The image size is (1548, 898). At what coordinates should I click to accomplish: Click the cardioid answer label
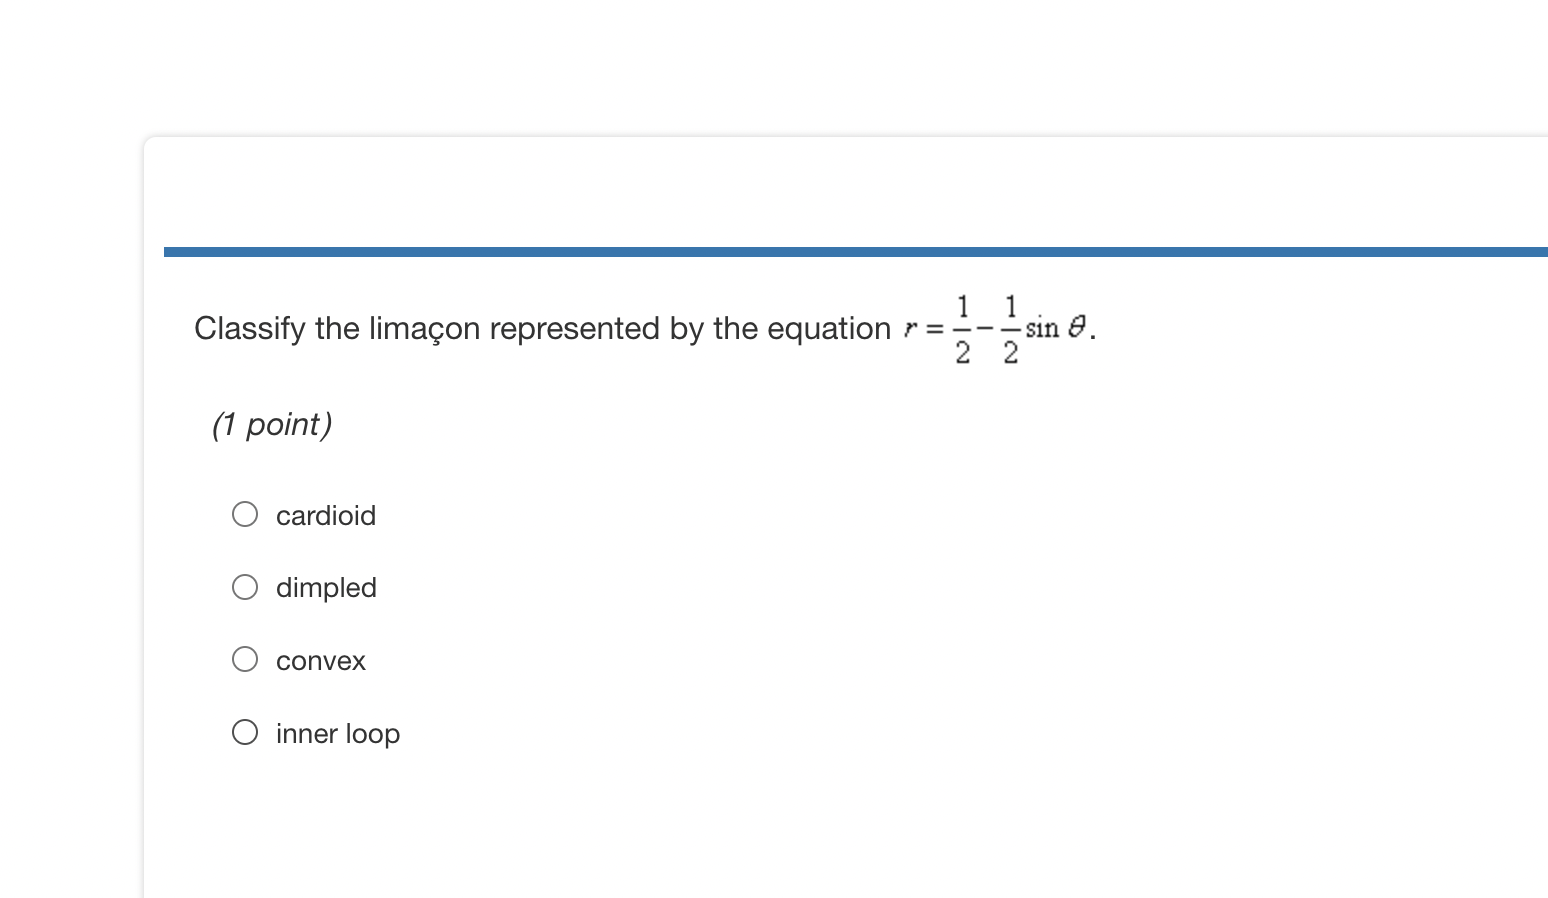point(326,516)
